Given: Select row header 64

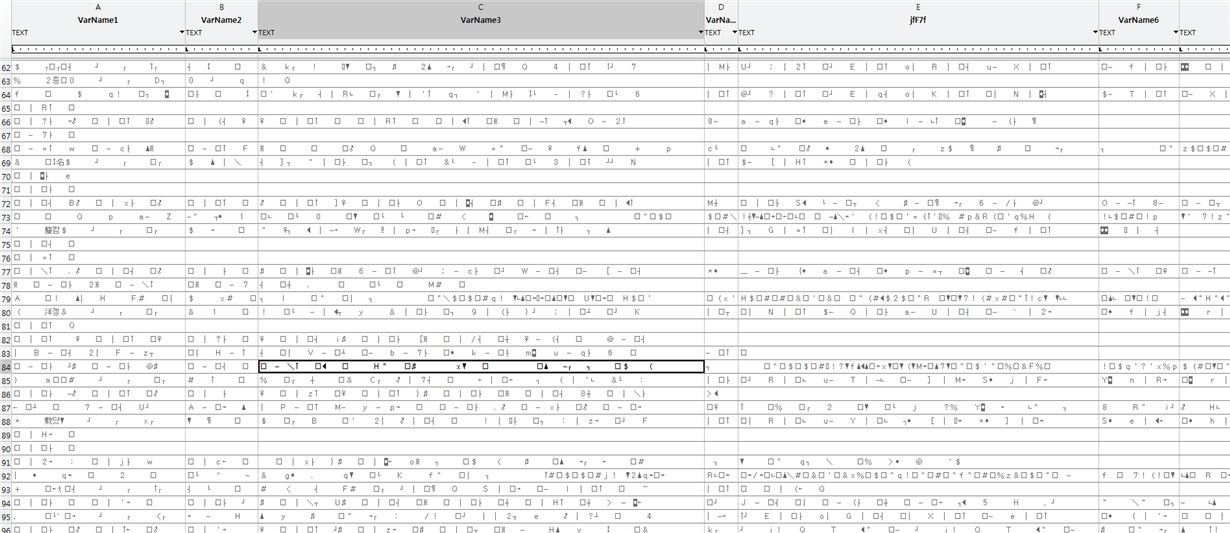Looking at the screenshot, I should (x=5, y=94).
